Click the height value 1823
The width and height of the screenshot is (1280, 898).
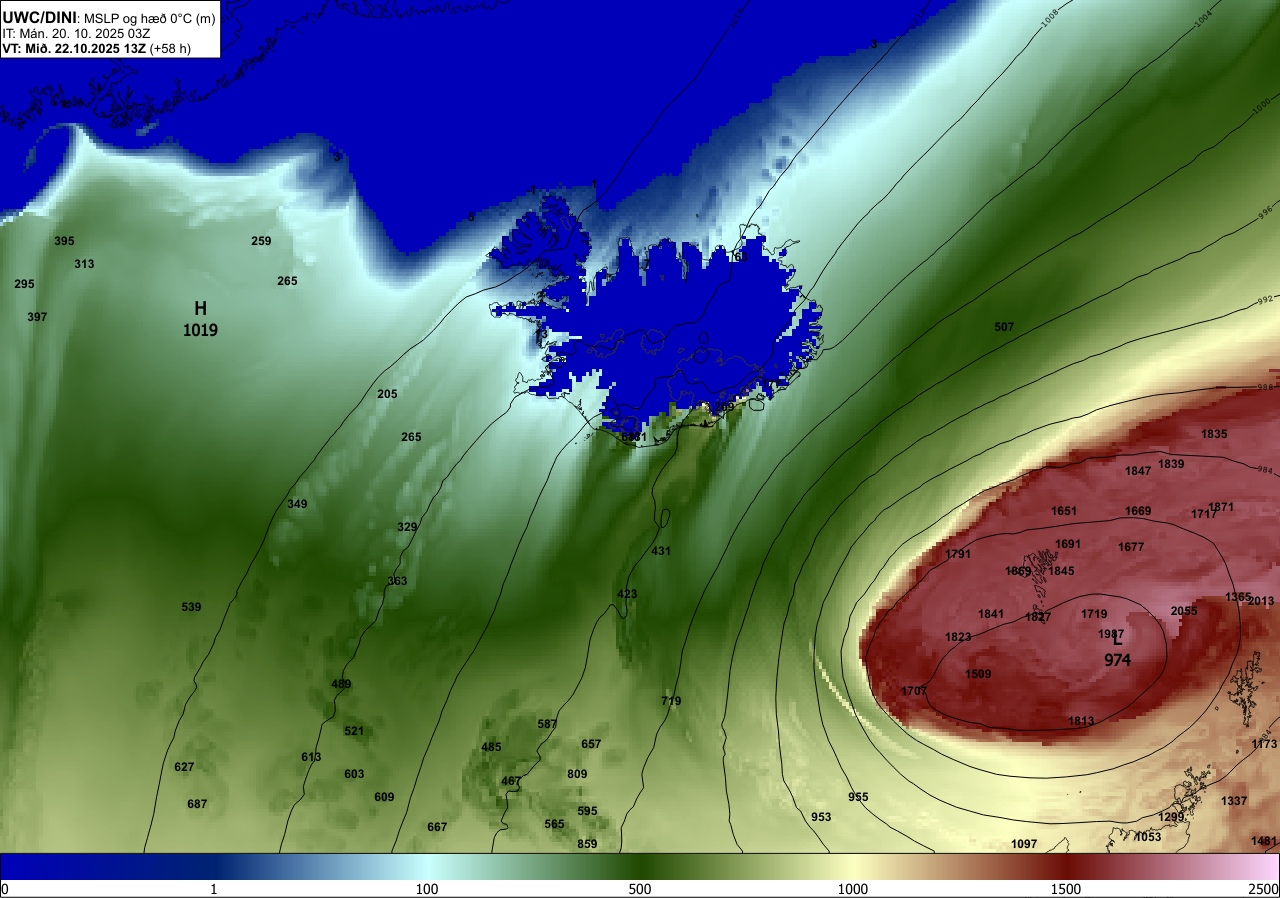[x=958, y=637]
